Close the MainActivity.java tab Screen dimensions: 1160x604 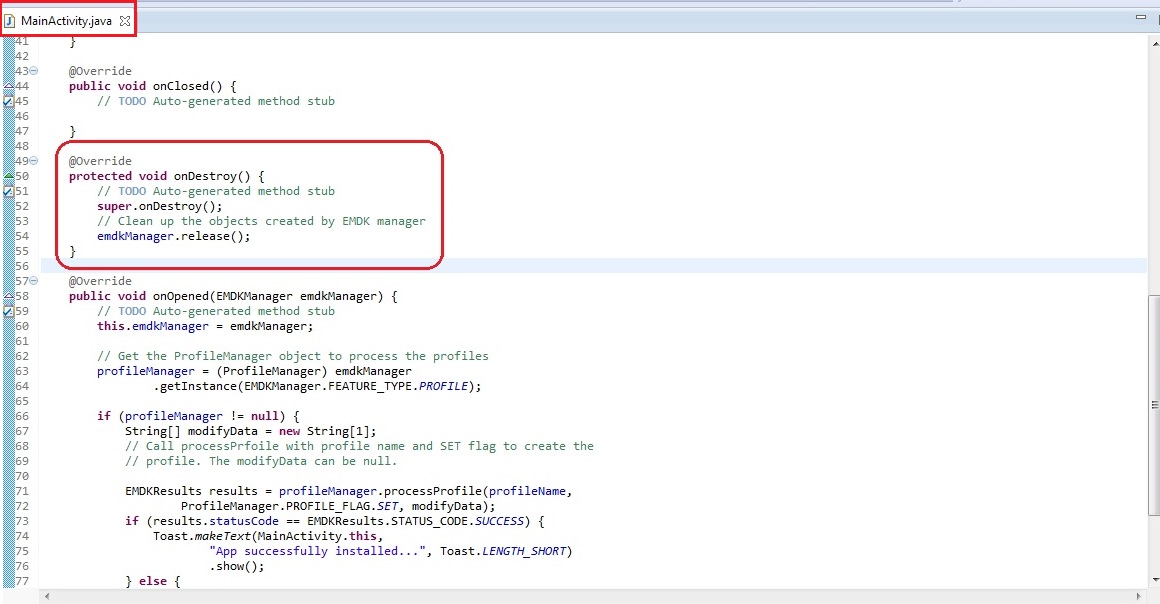pyautogui.click(x=125, y=20)
